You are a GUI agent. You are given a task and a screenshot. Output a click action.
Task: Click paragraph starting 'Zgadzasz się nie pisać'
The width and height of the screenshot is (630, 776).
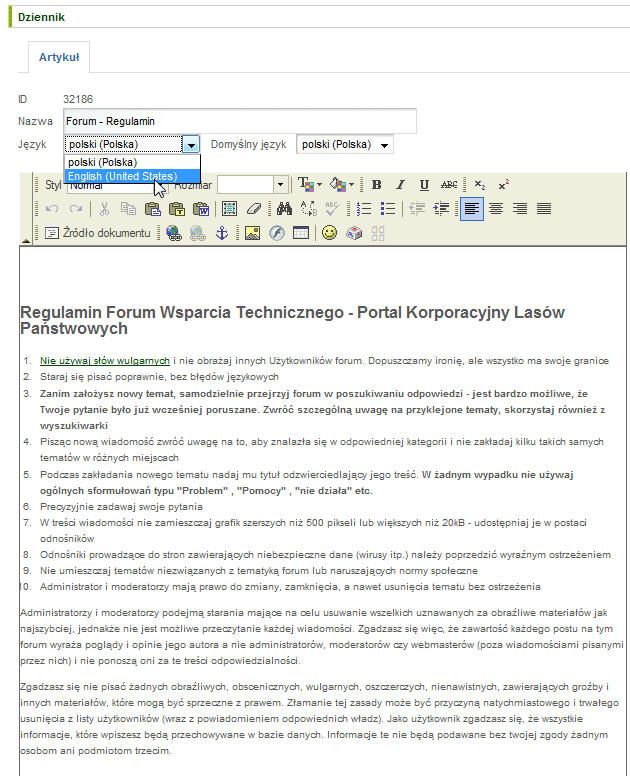coord(319,719)
